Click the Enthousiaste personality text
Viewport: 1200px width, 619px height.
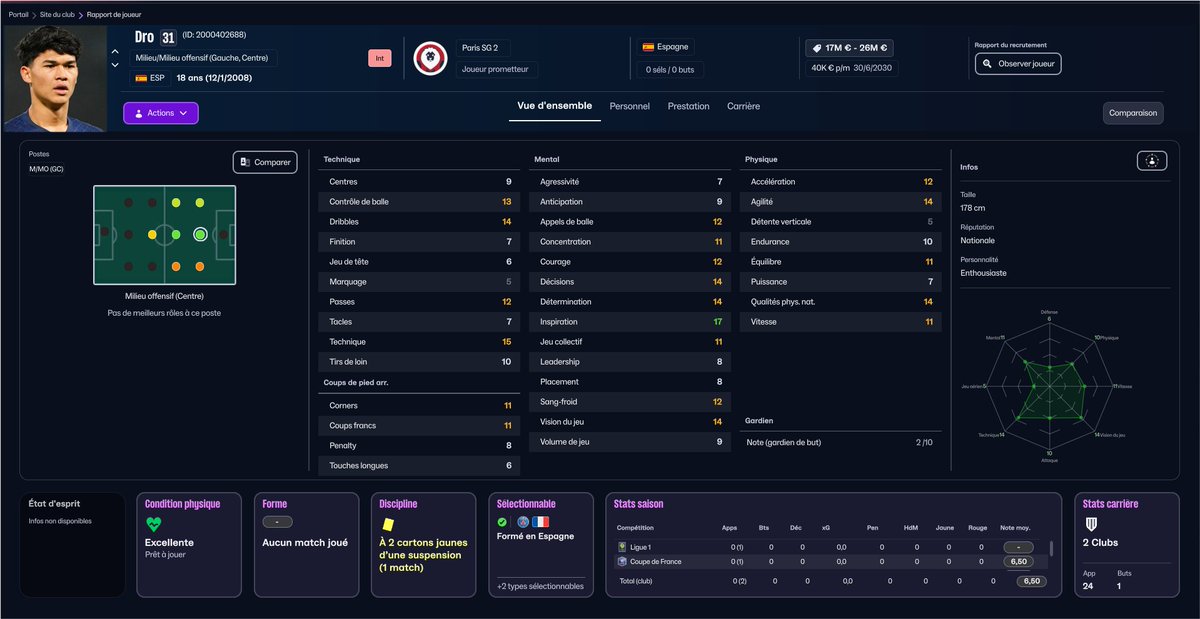[x=983, y=273]
